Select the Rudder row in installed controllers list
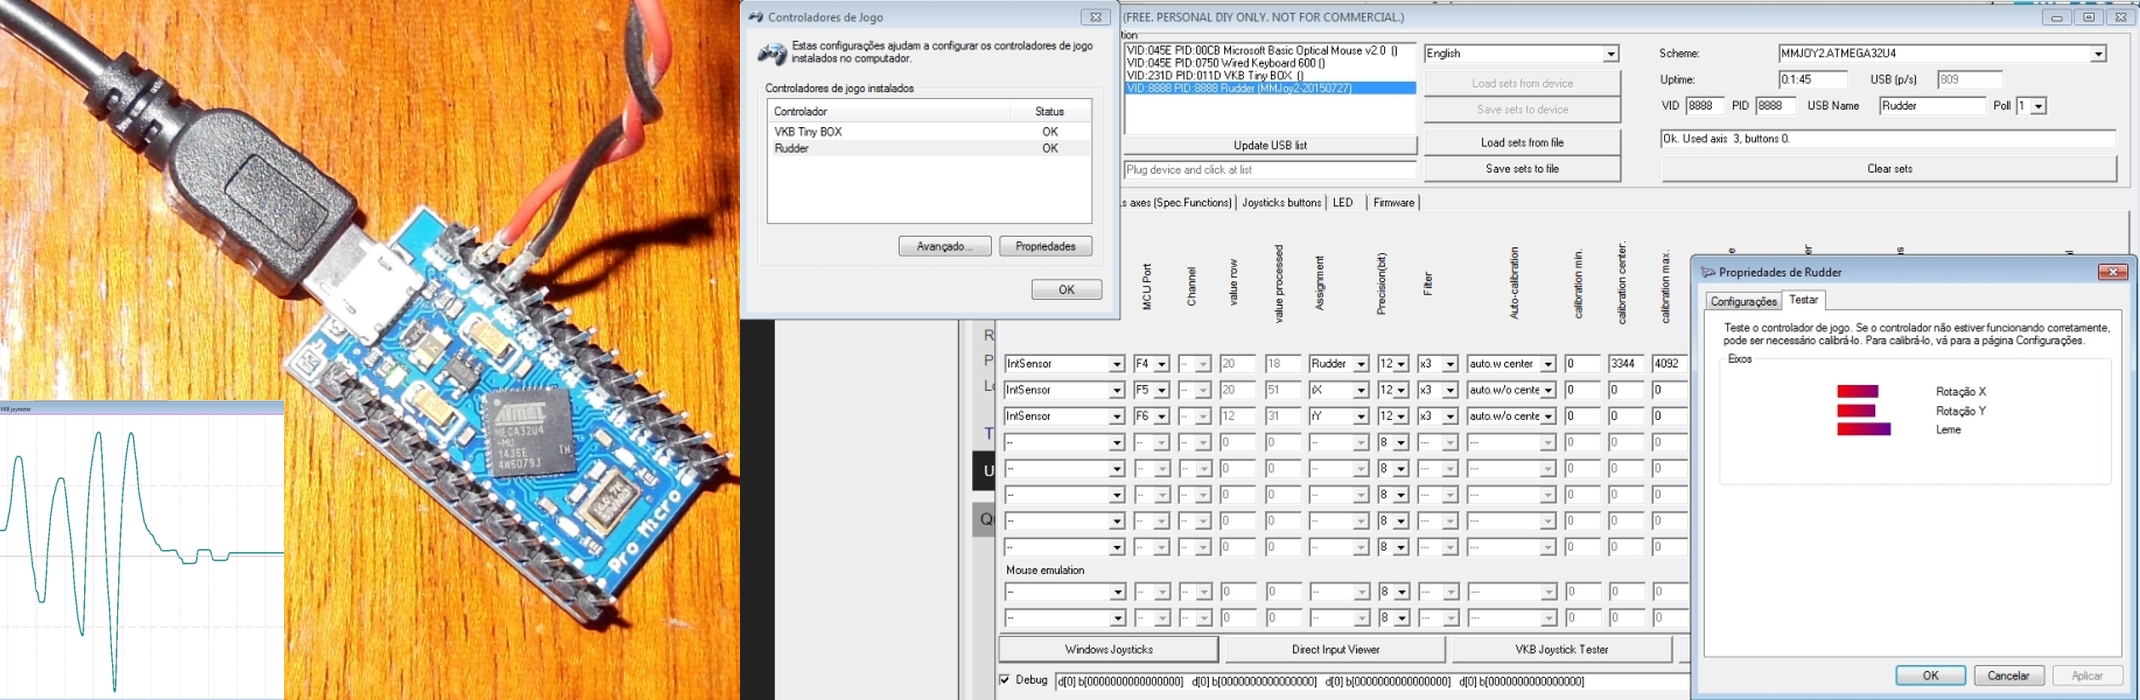 pos(929,148)
